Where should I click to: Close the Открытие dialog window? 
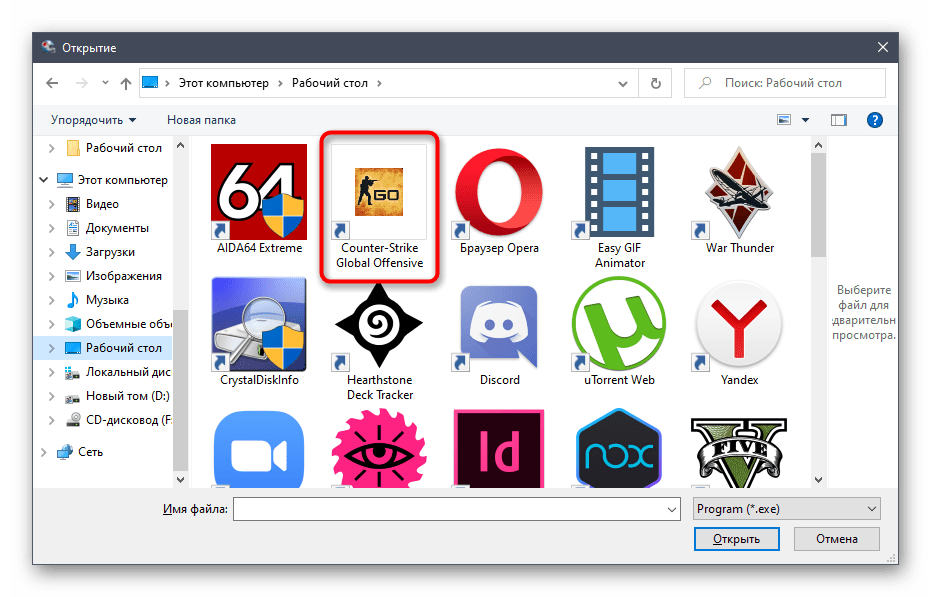(x=883, y=48)
